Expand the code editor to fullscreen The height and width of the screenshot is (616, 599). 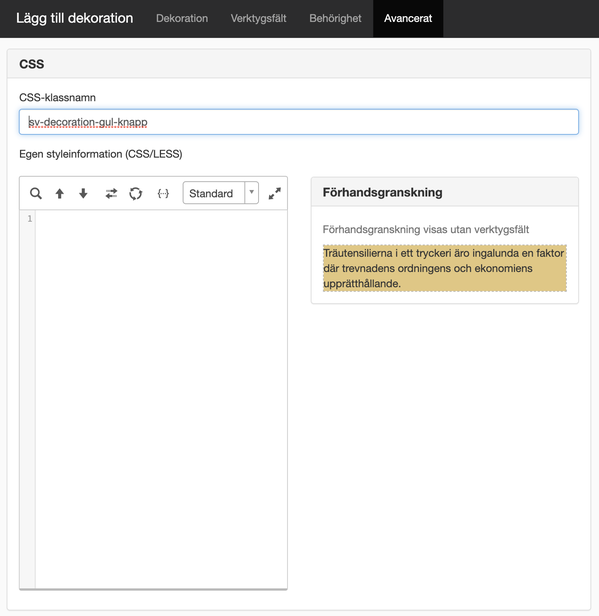[x=275, y=193]
